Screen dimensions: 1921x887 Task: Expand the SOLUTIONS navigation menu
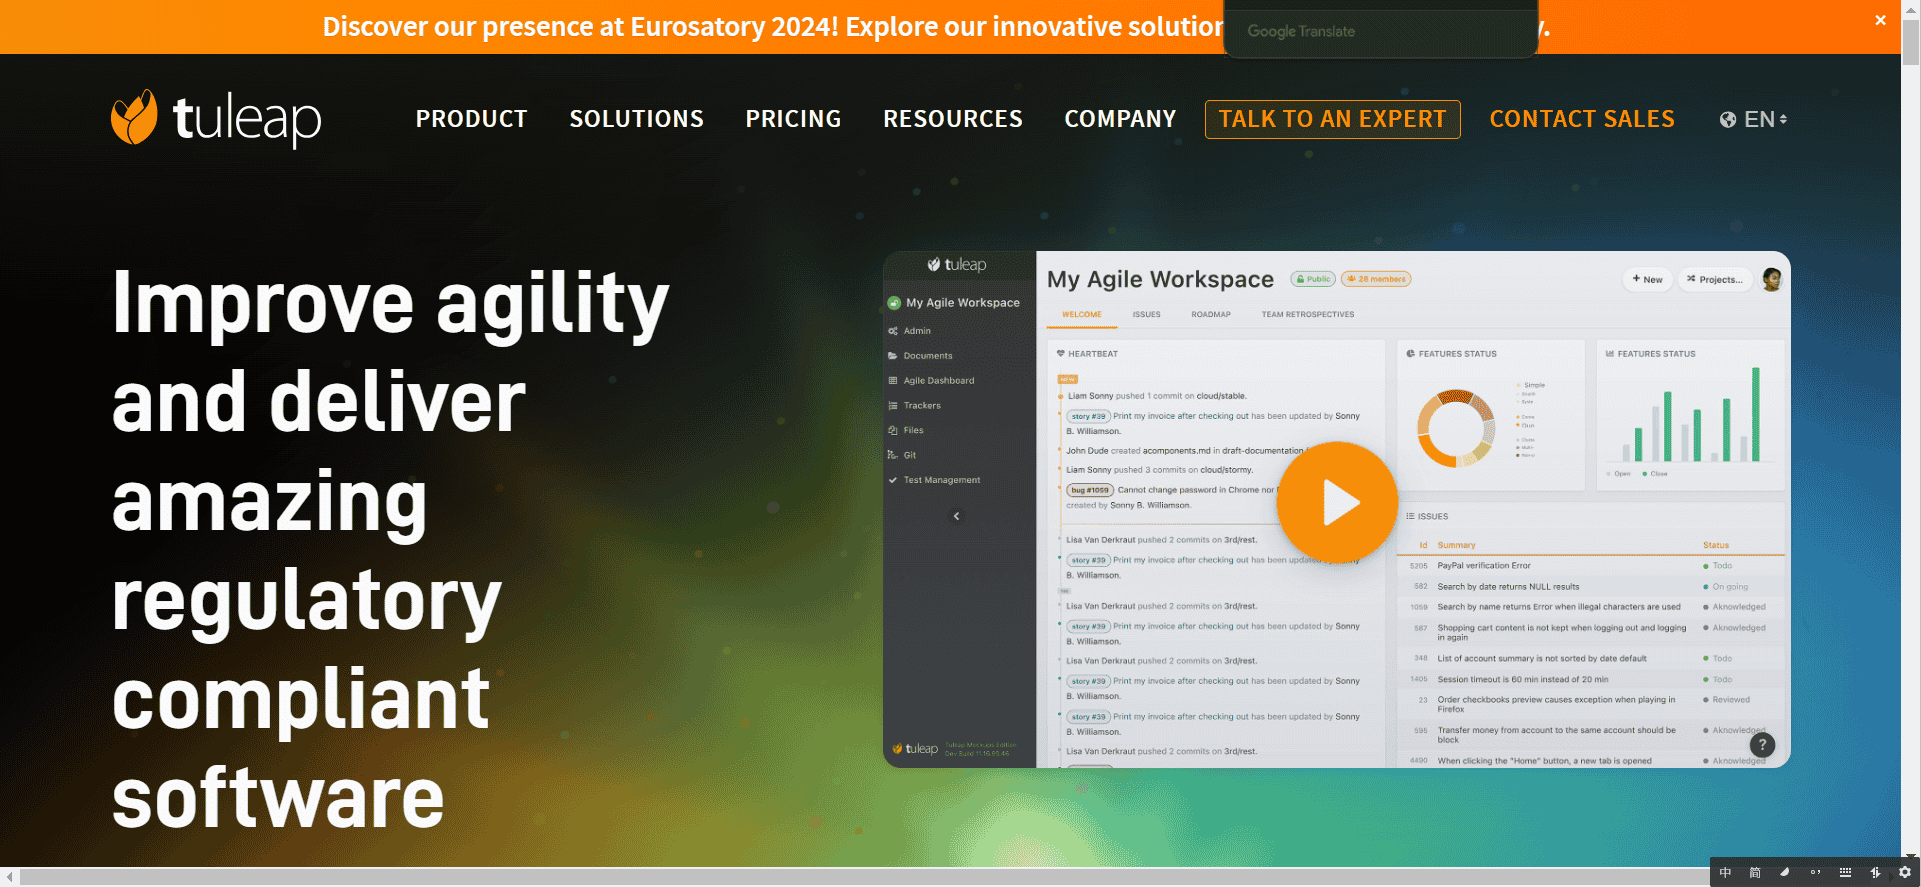pos(636,119)
